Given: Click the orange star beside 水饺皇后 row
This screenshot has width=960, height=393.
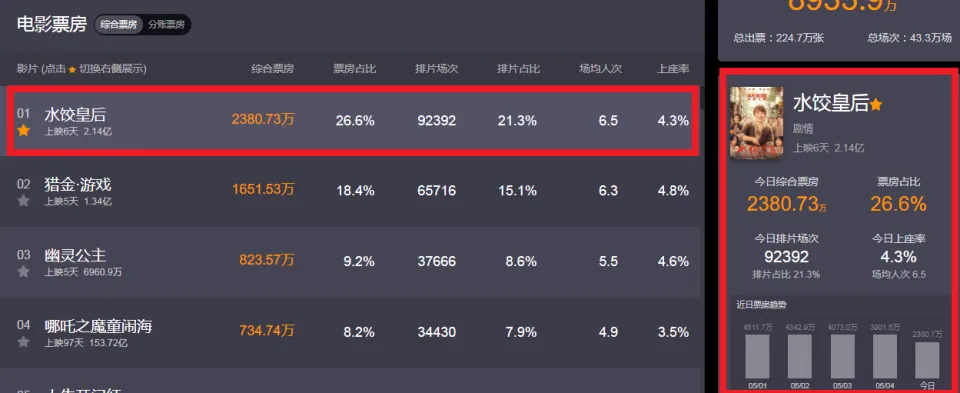Looking at the screenshot, I should (x=23, y=130).
